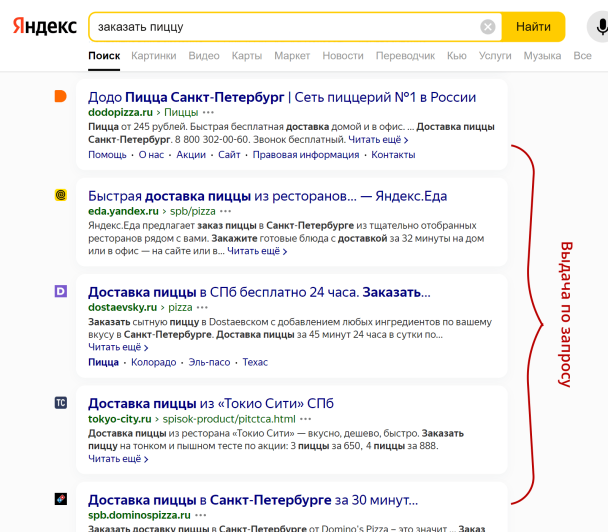The image size is (608, 532).
Task: Click the Dodo Pizza orange favicon
Action: (60, 96)
